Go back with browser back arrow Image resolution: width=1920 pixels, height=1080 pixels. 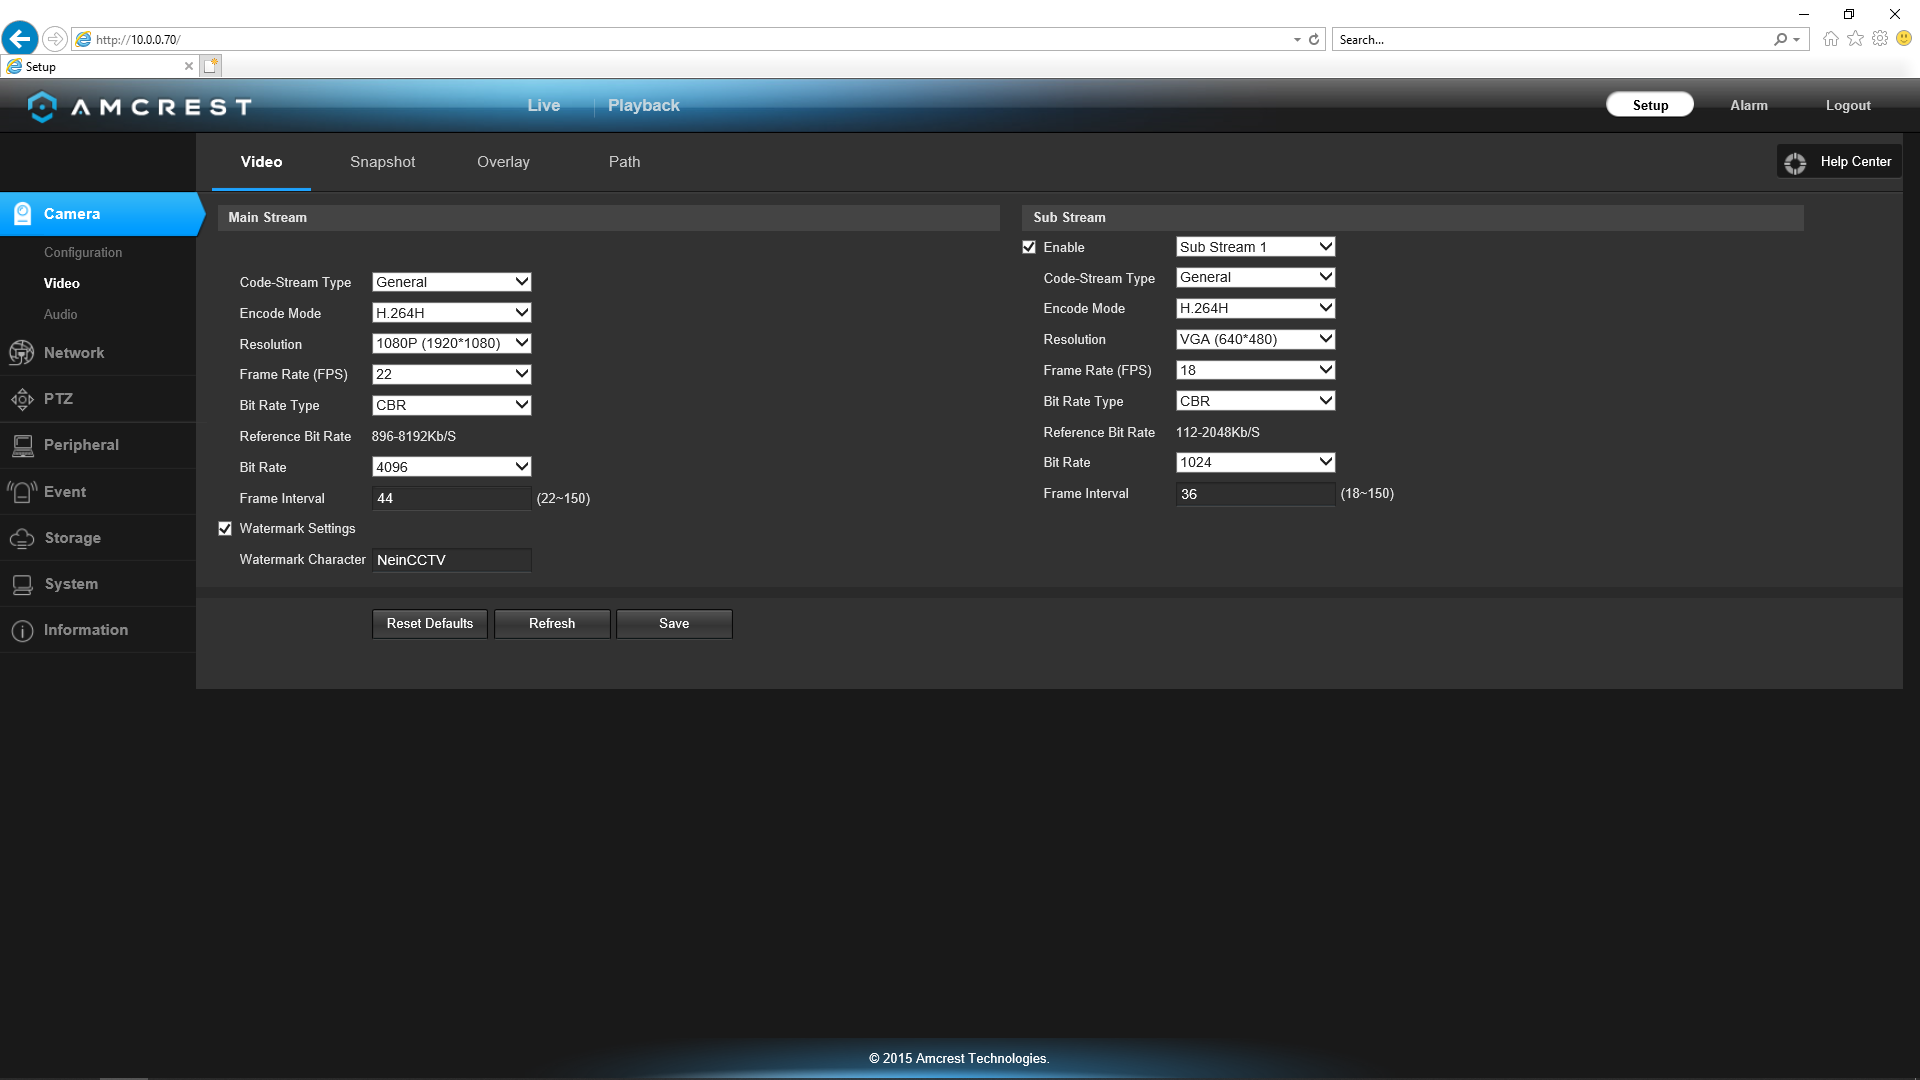pos(20,39)
